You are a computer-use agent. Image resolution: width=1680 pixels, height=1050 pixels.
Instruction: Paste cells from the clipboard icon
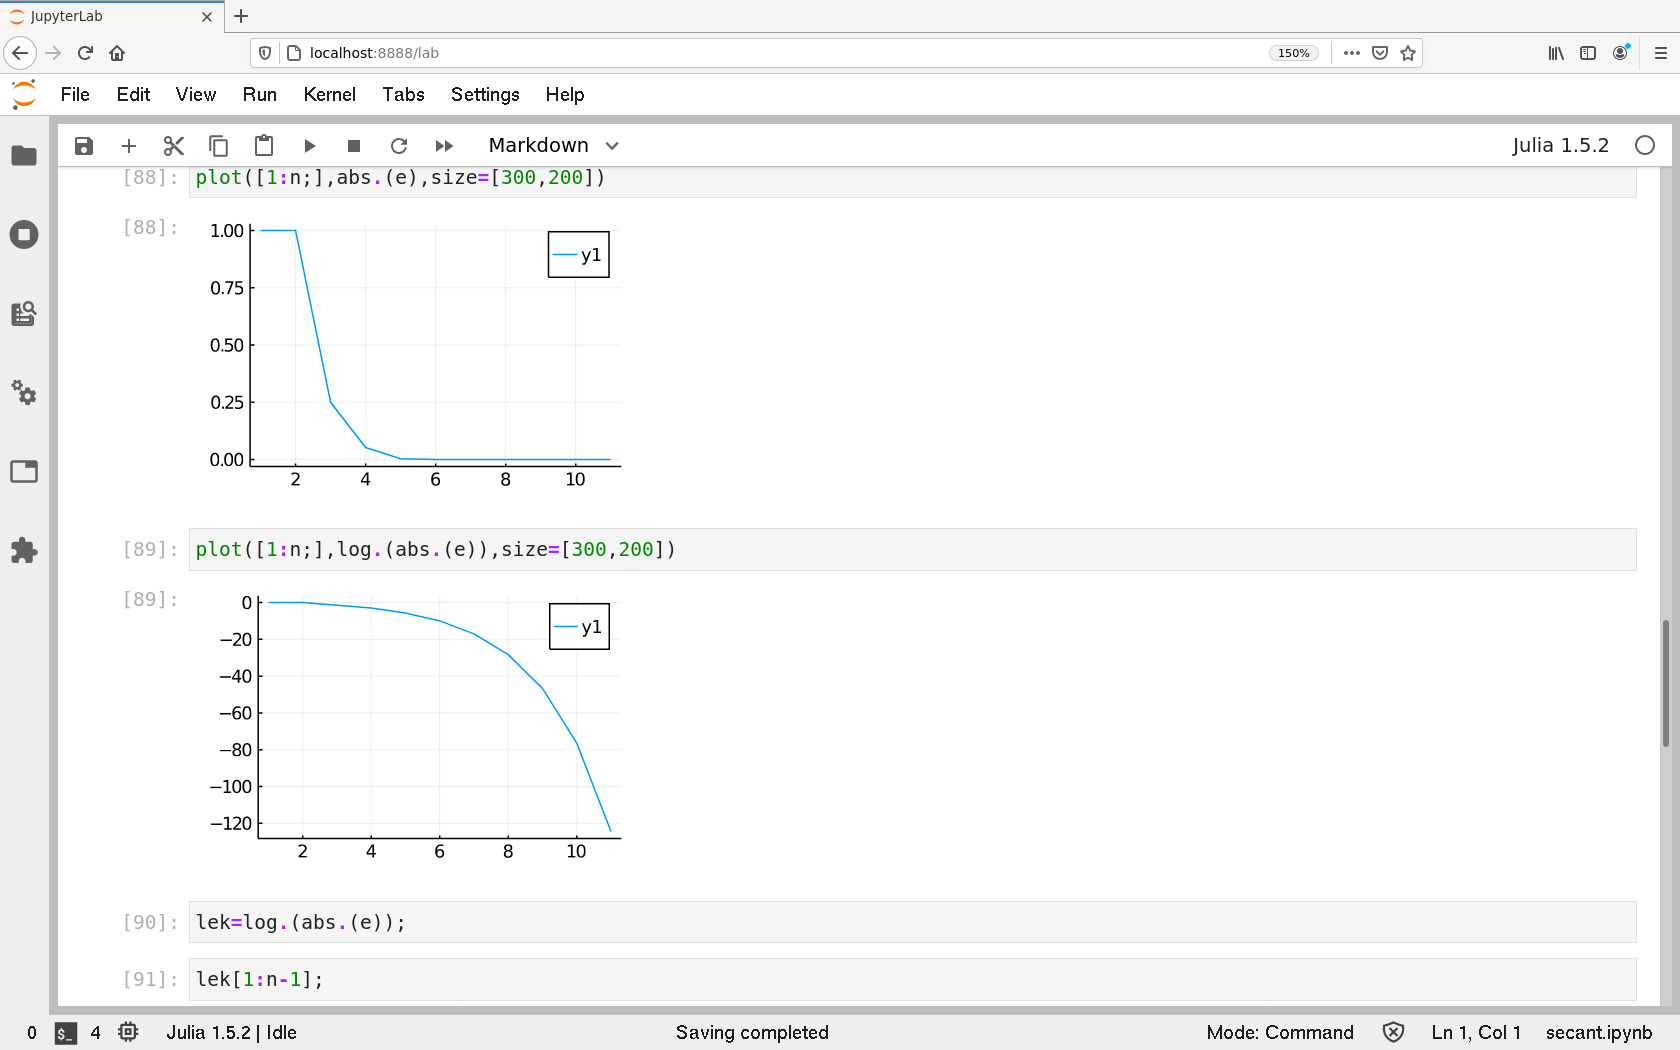264,146
